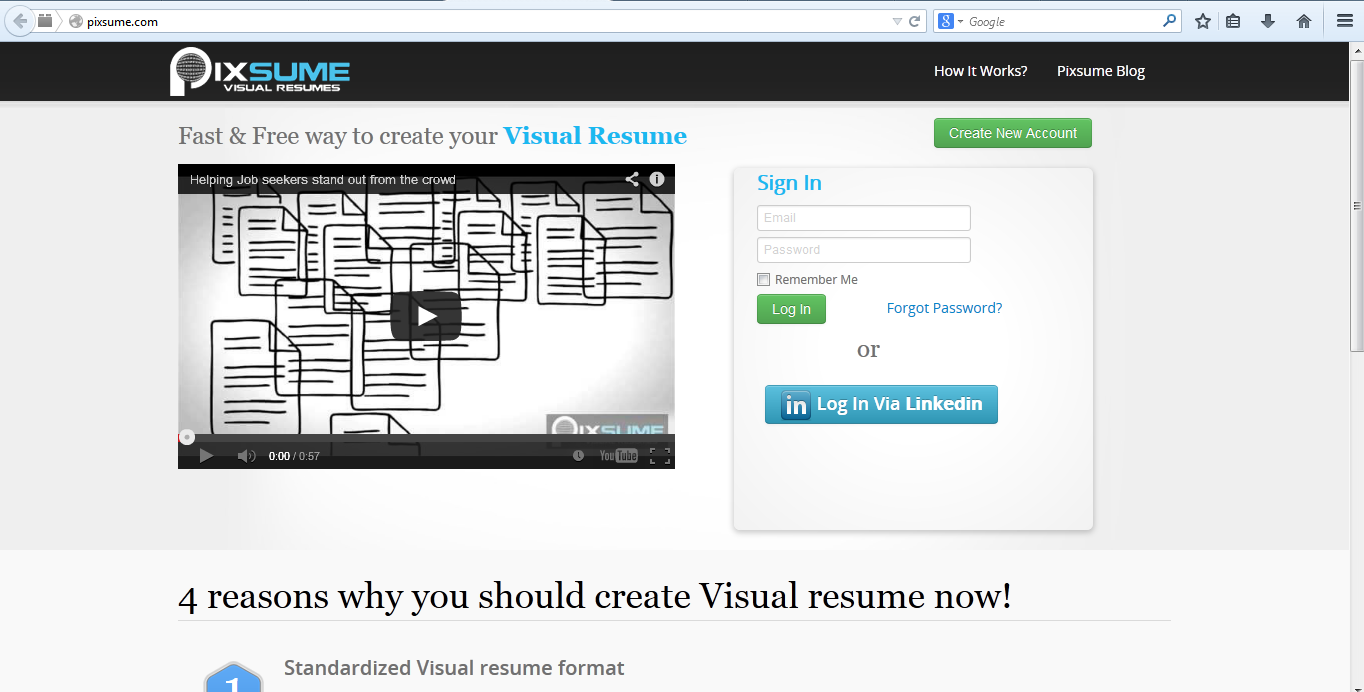Open the Forgot Password? link
Screen dimensions: 1364x692
click(944, 308)
